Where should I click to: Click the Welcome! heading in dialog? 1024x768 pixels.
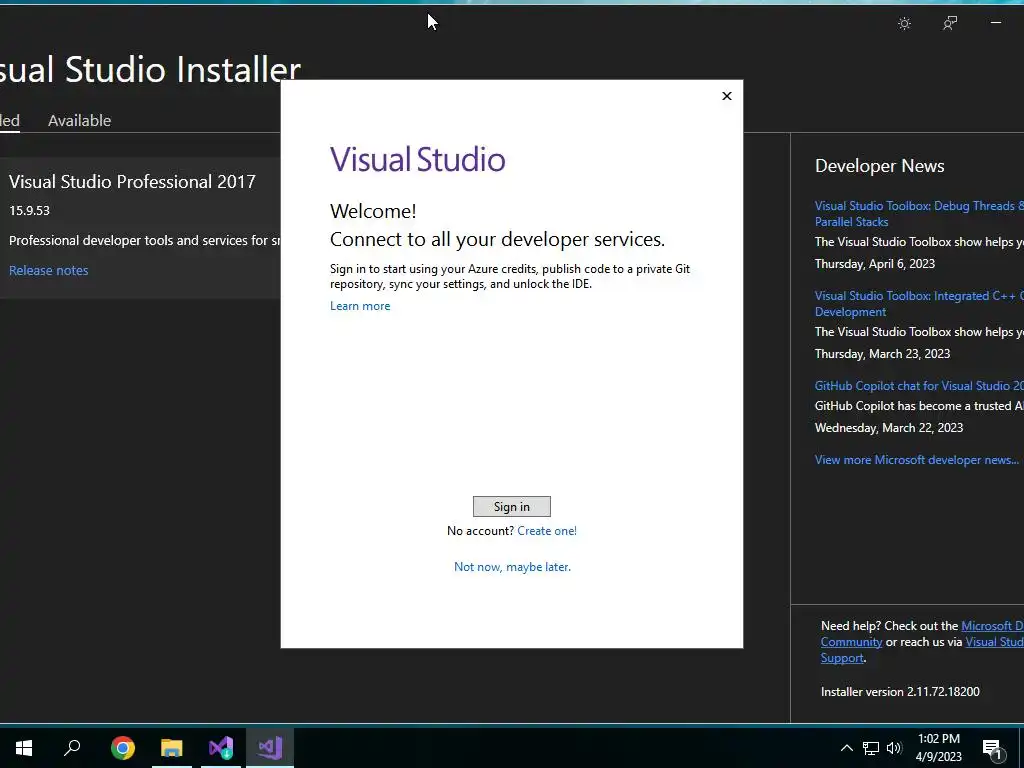point(373,212)
